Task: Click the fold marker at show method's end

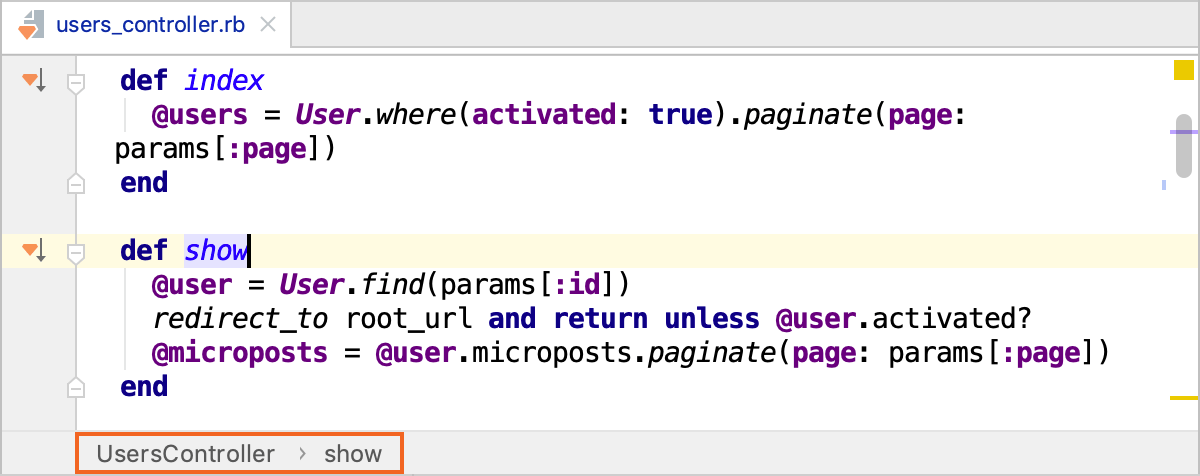Action: (75, 387)
